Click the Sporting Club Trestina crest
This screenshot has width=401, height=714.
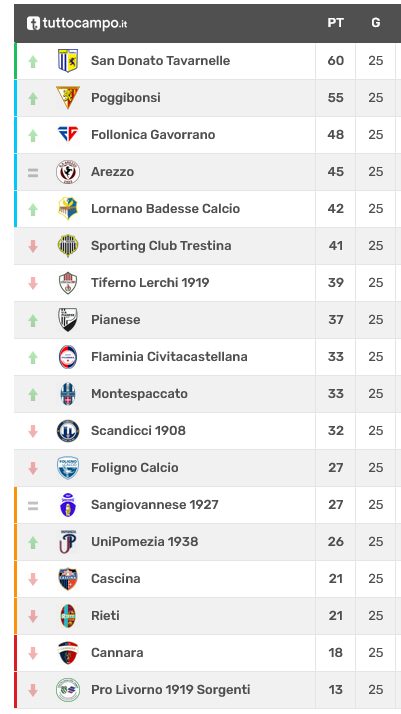tap(68, 245)
